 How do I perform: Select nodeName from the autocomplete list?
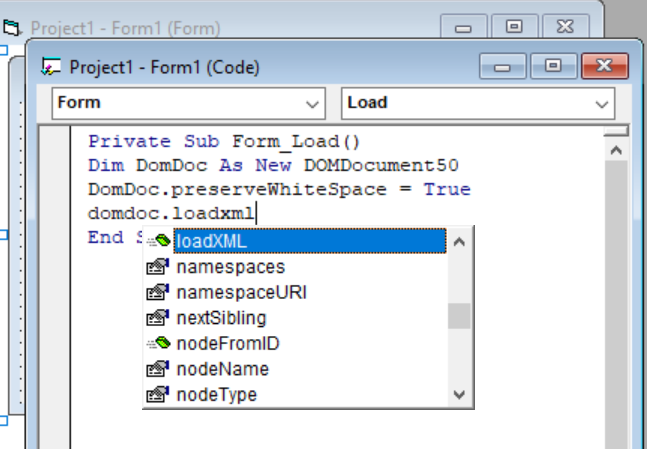222,370
